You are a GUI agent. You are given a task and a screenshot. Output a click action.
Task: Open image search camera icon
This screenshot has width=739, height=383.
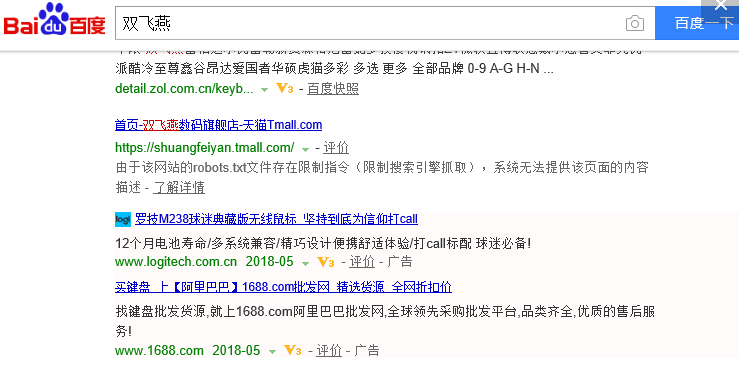634,24
